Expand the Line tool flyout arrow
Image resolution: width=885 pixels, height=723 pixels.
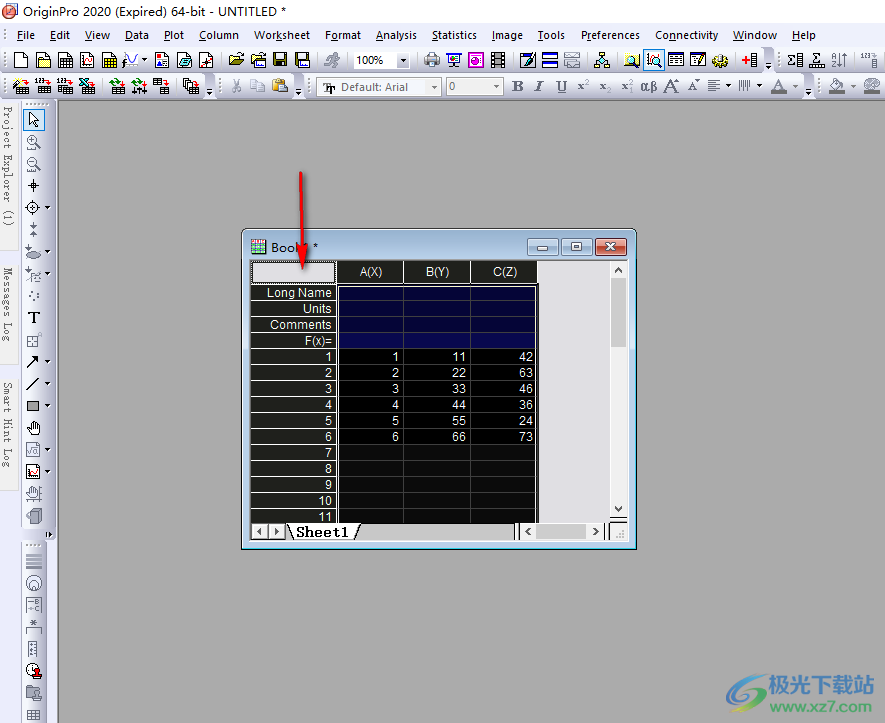(47, 384)
